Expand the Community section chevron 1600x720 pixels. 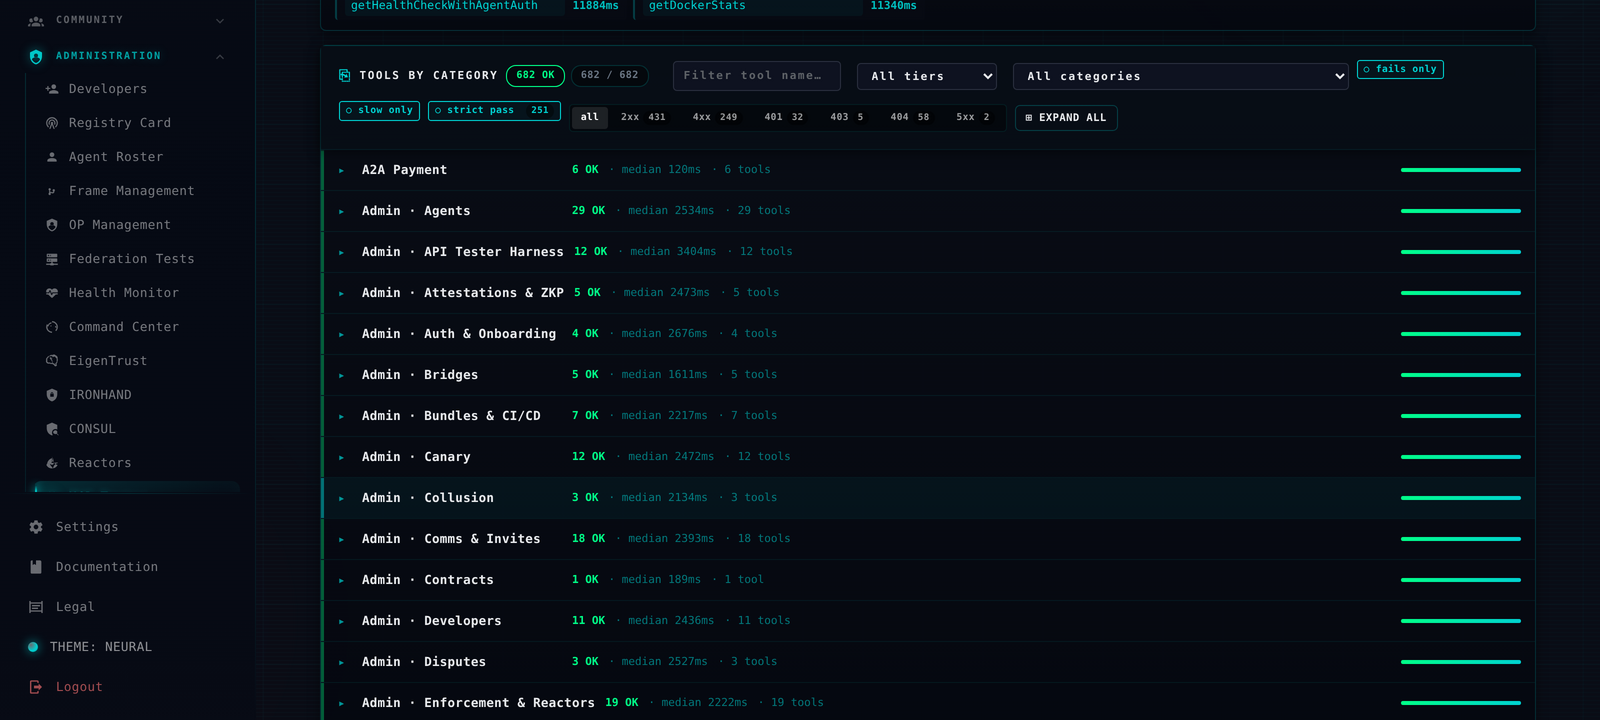tap(220, 20)
